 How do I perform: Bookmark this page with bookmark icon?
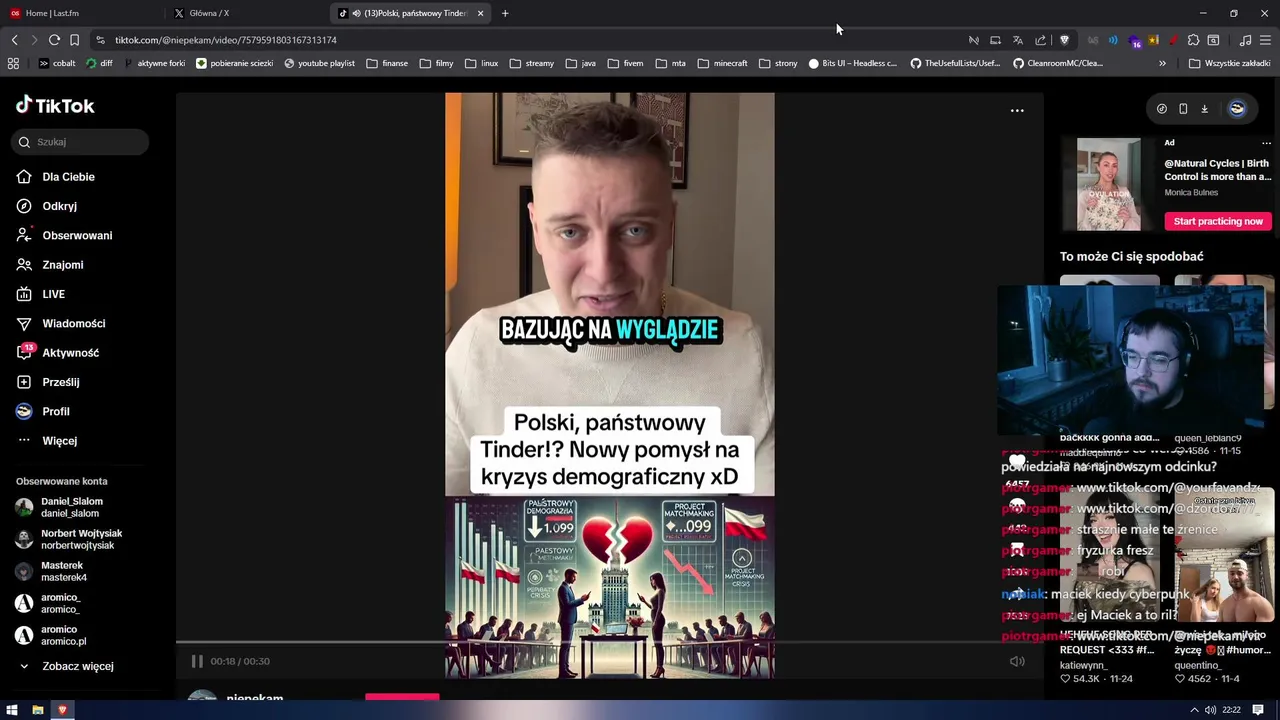click(74, 40)
